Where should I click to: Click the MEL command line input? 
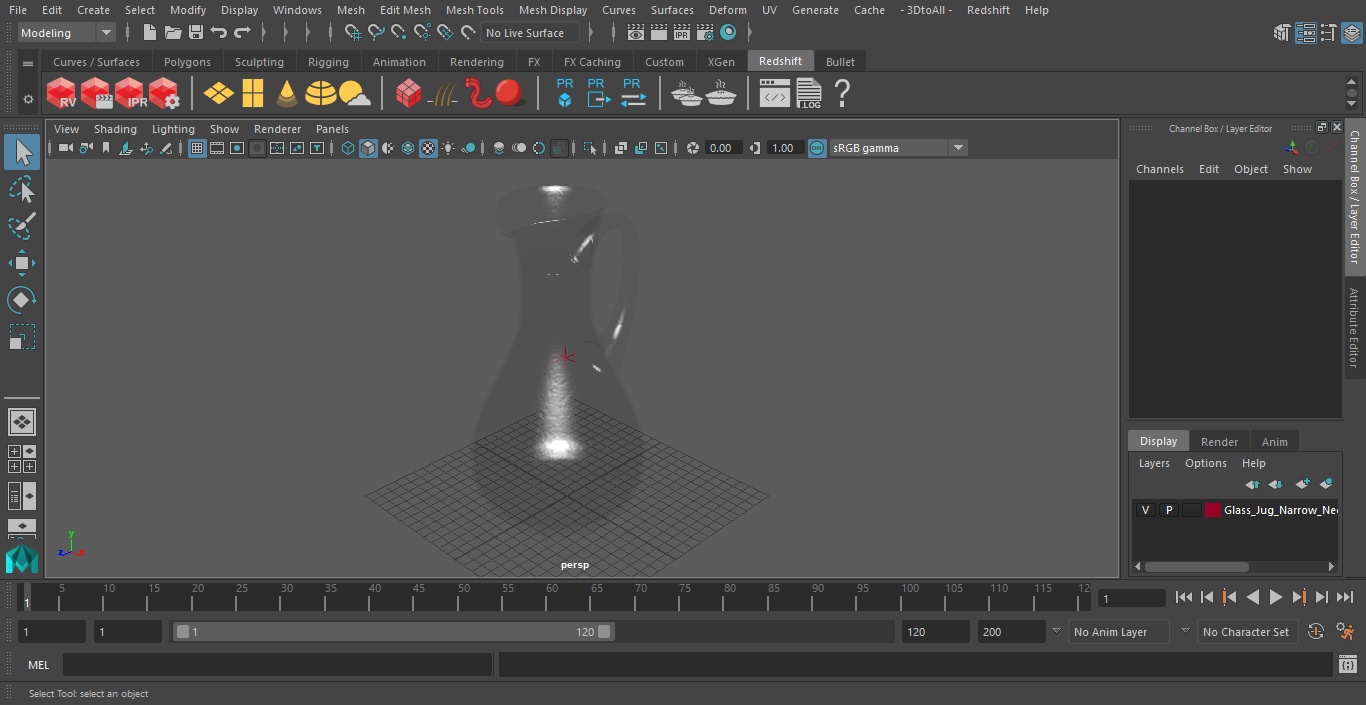point(277,665)
